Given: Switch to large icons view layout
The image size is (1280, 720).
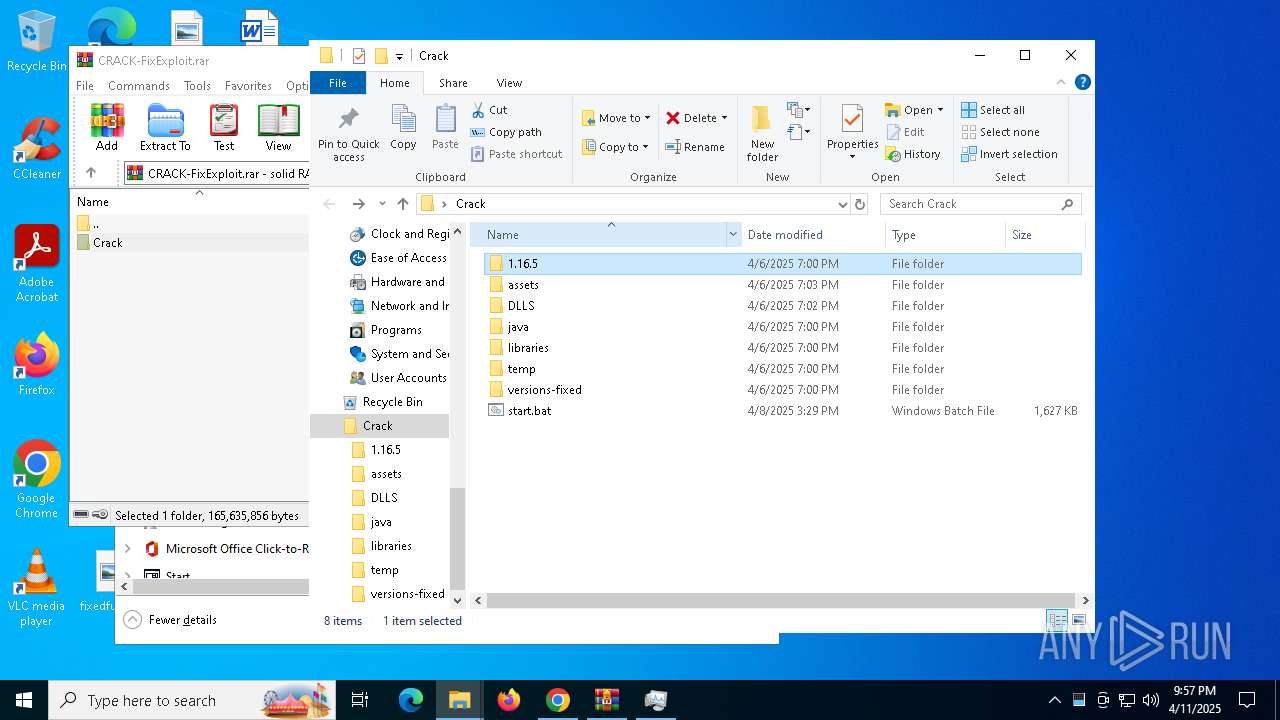Looking at the screenshot, I should [x=1078, y=621].
